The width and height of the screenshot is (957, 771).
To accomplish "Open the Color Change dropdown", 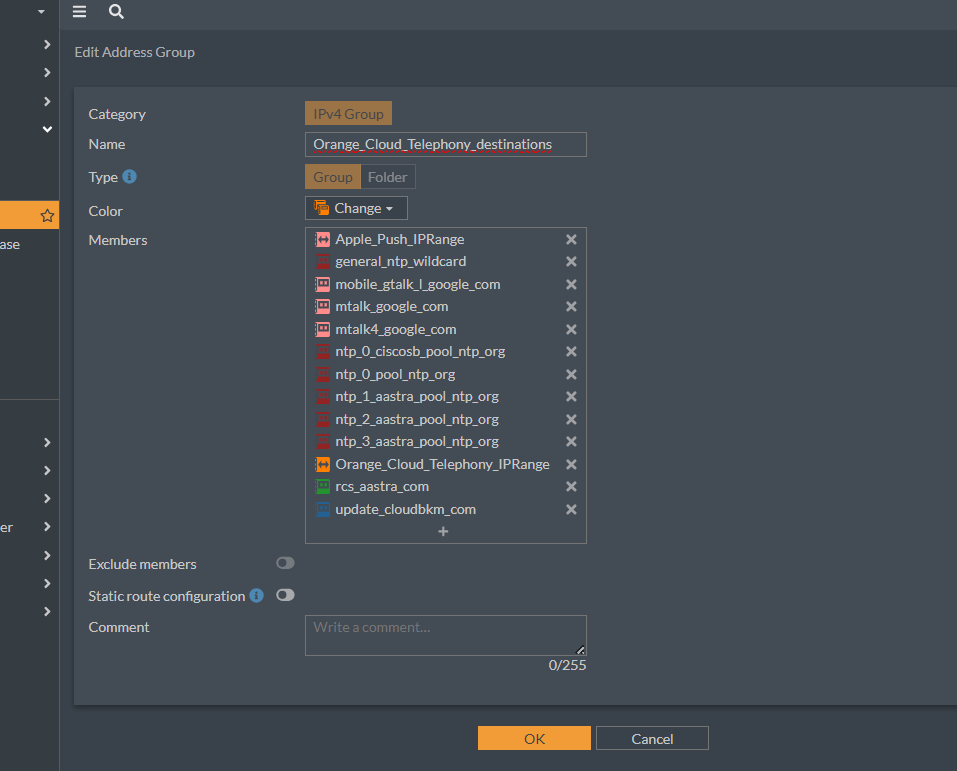I will 356,208.
